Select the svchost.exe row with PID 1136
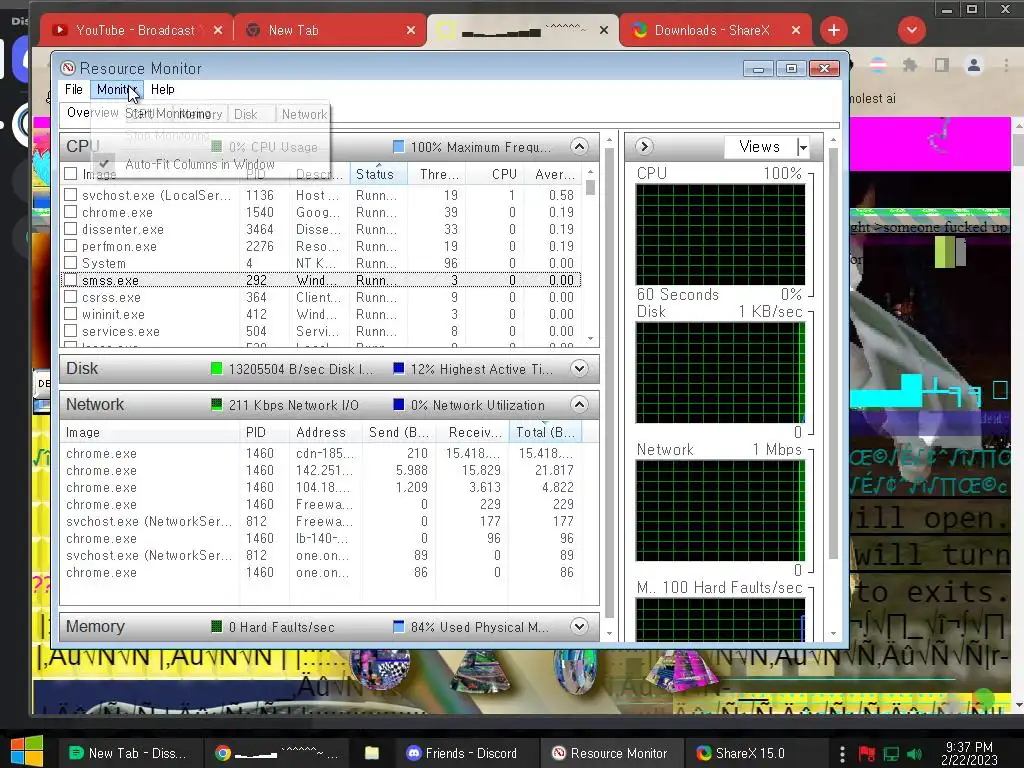The image size is (1024, 768). [320, 195]
